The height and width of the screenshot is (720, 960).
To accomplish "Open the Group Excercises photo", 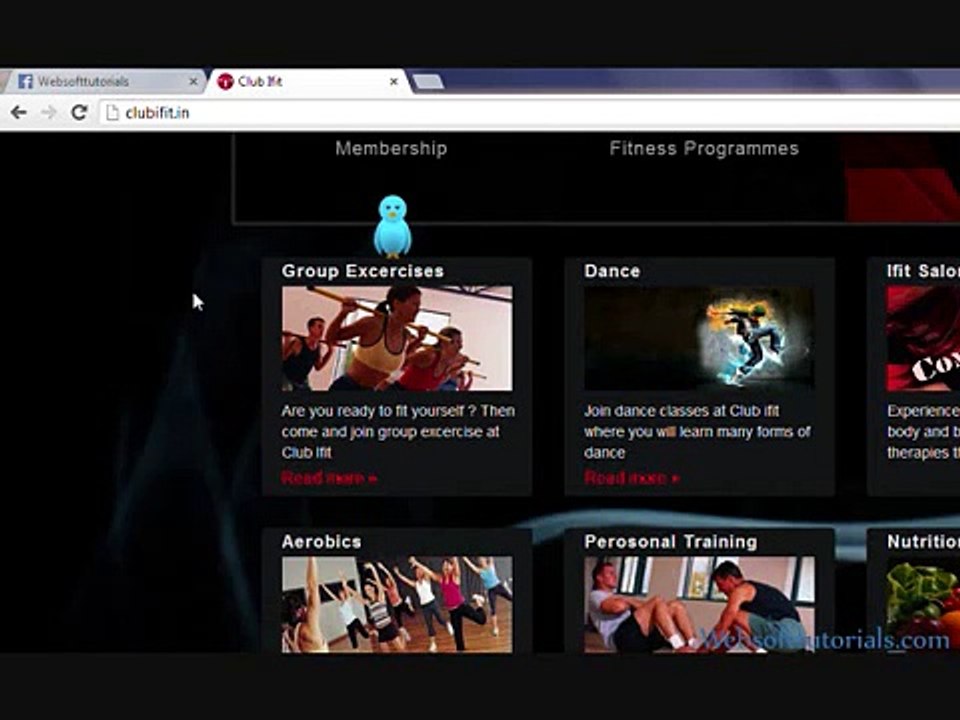I will (x=397, y=338).
